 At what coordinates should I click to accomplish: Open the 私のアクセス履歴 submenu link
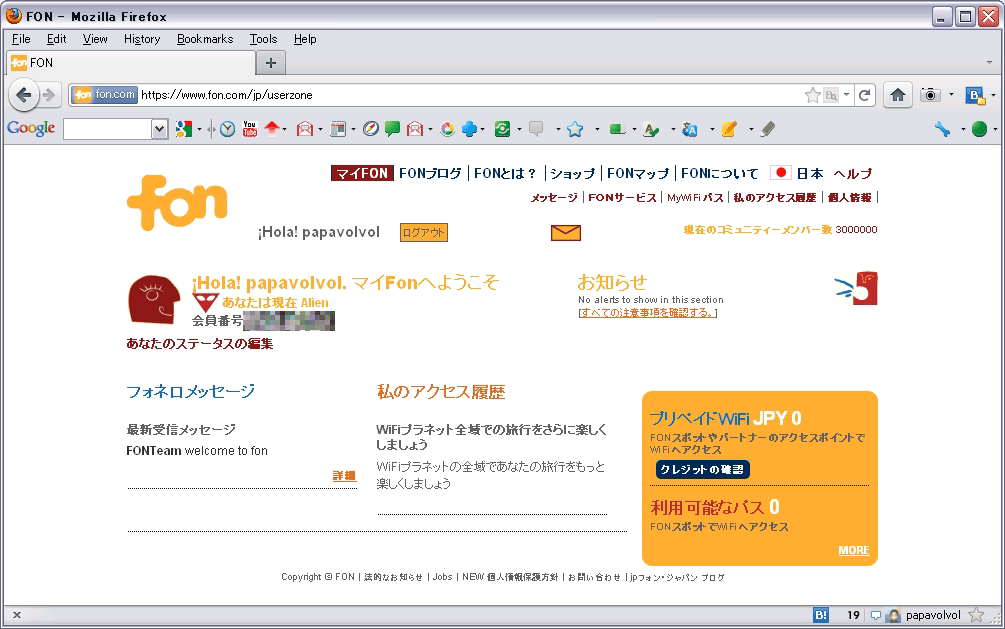pyautogui.click(x=775, y=197)
